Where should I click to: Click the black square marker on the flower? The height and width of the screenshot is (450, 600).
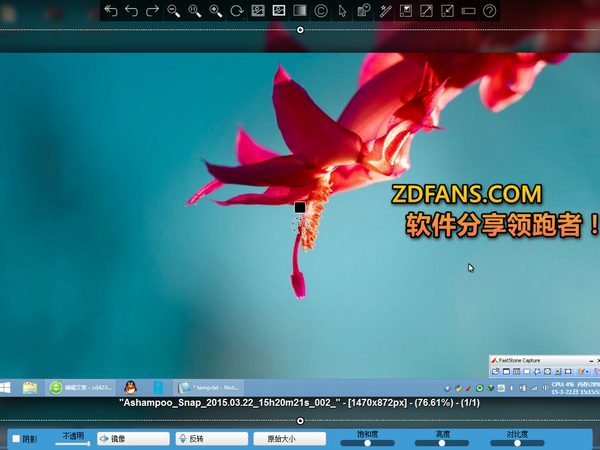(299, 207)
